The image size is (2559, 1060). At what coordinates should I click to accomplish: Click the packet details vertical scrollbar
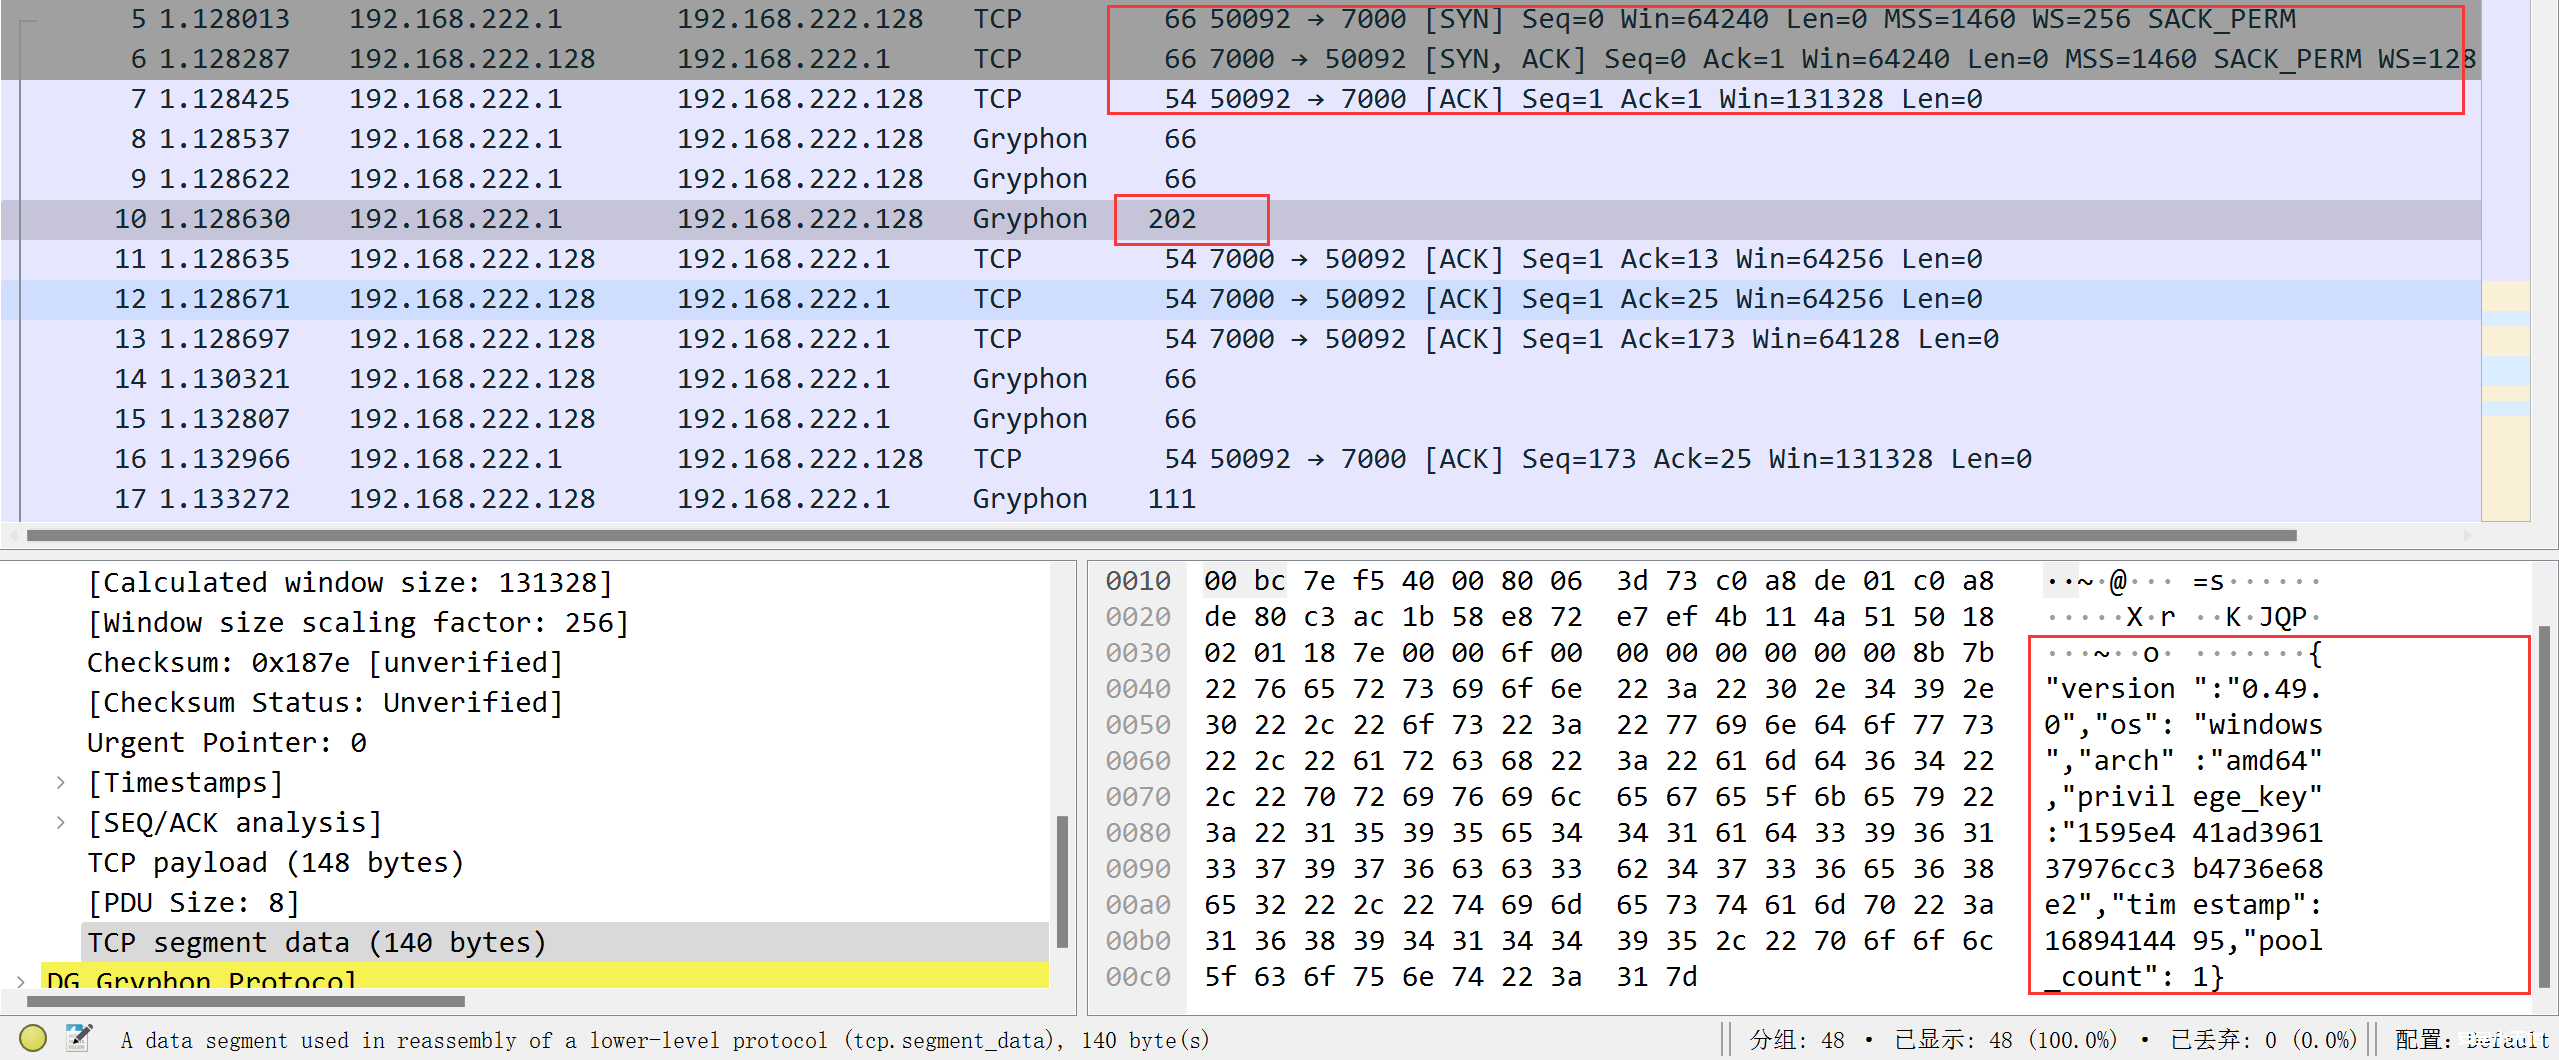tap(1062, 880)
